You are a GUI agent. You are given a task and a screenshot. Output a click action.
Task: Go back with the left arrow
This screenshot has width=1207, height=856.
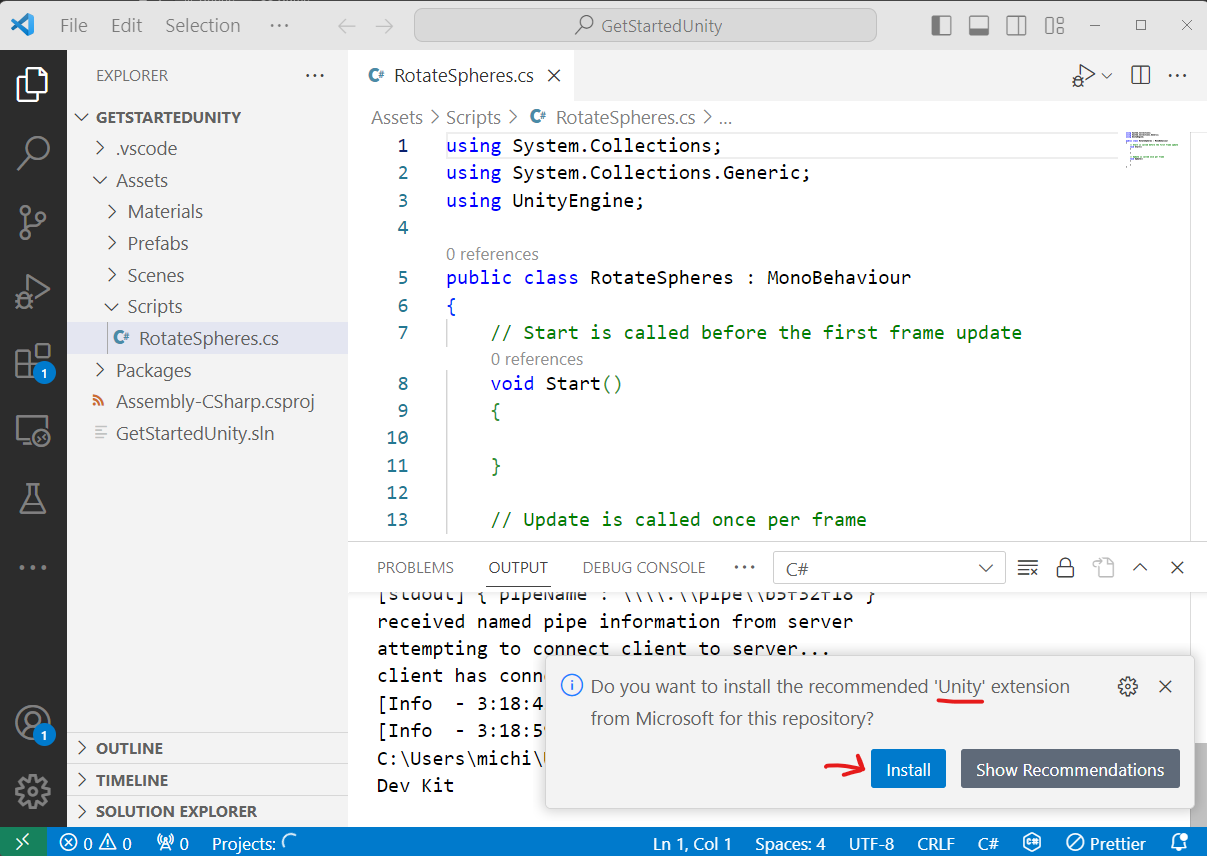(346, 26)
